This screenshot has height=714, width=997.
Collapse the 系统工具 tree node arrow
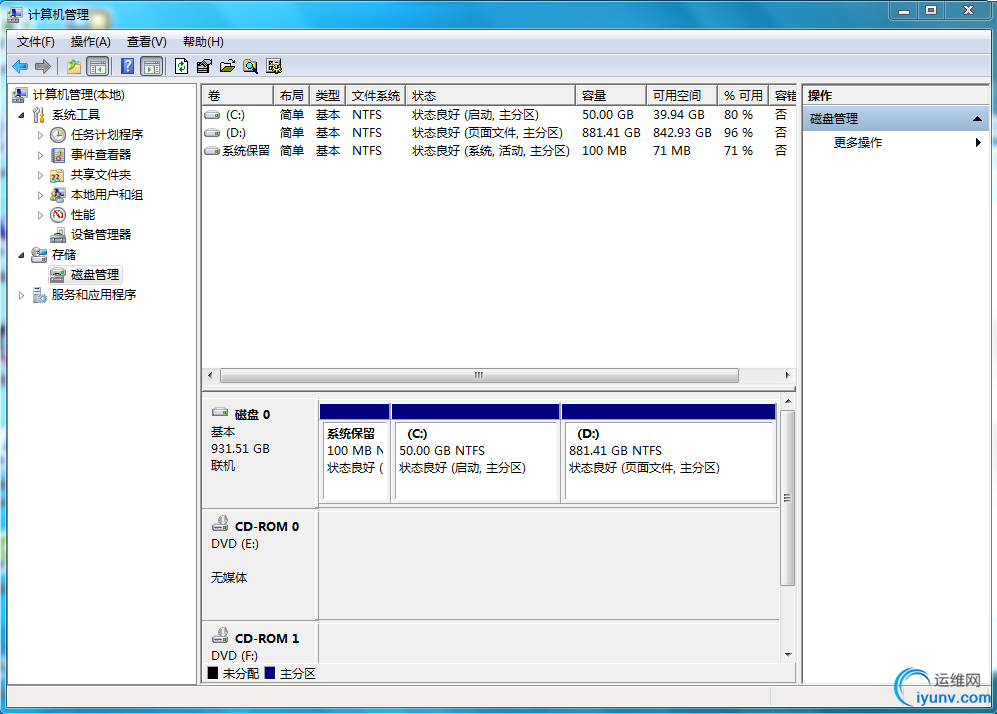coord(22,115)
